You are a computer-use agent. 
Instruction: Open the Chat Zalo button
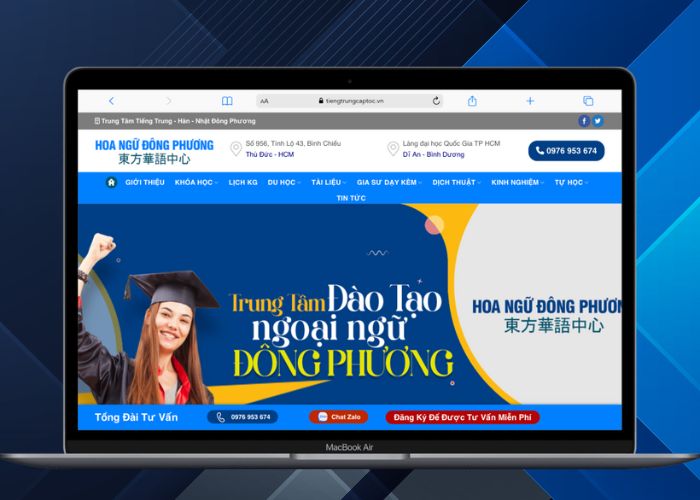click(338, 417)
